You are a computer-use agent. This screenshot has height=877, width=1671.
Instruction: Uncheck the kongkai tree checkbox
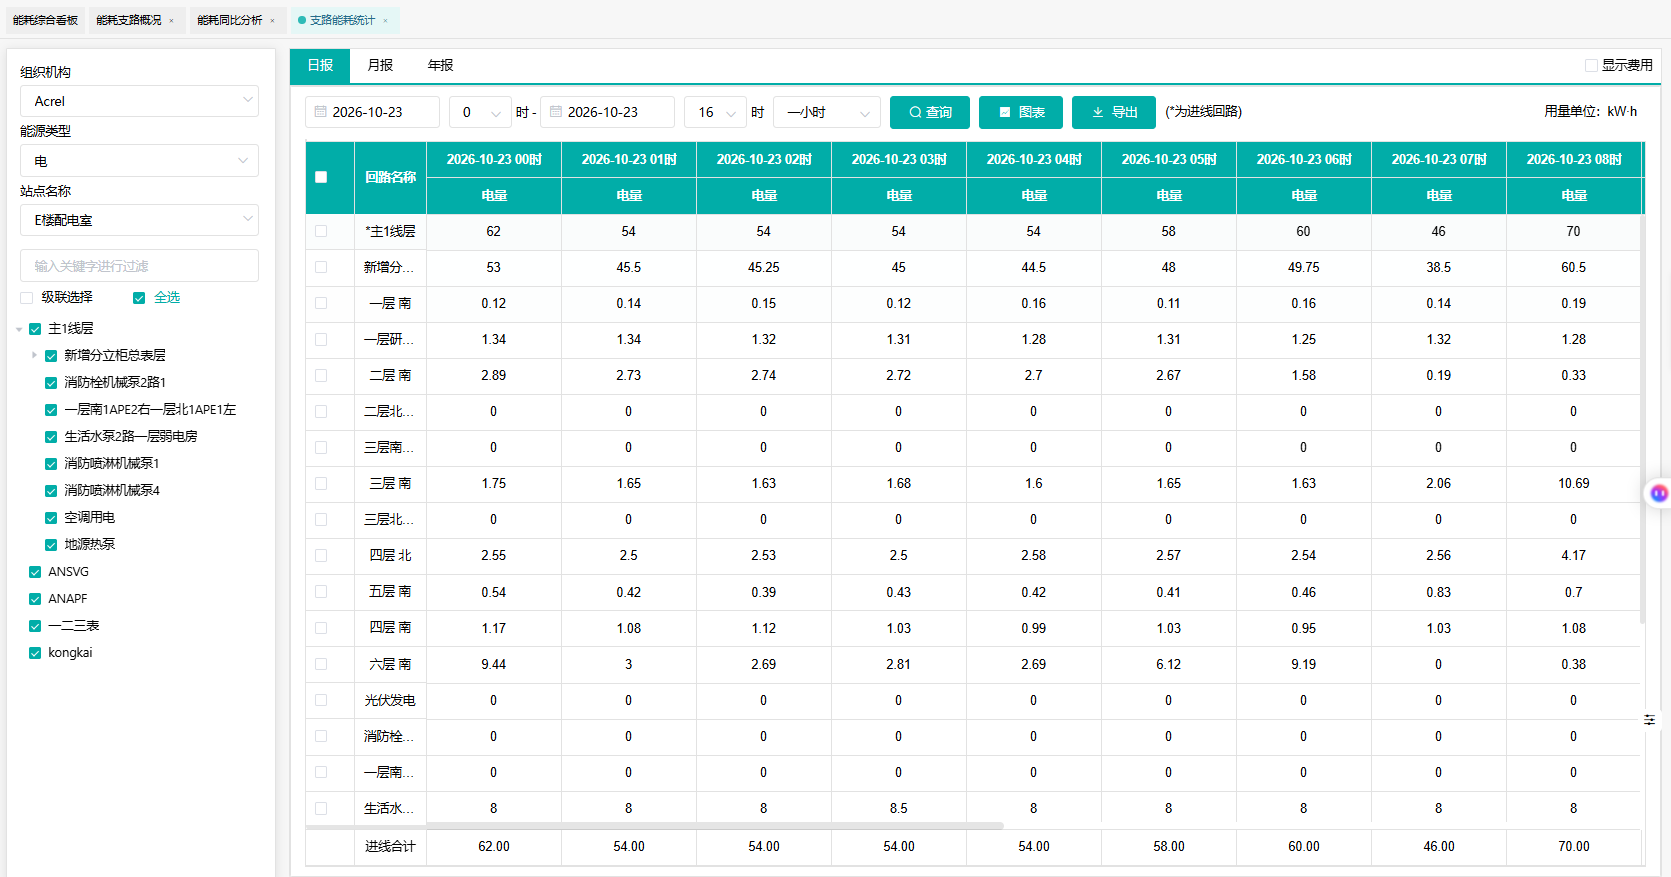[35, 653]
